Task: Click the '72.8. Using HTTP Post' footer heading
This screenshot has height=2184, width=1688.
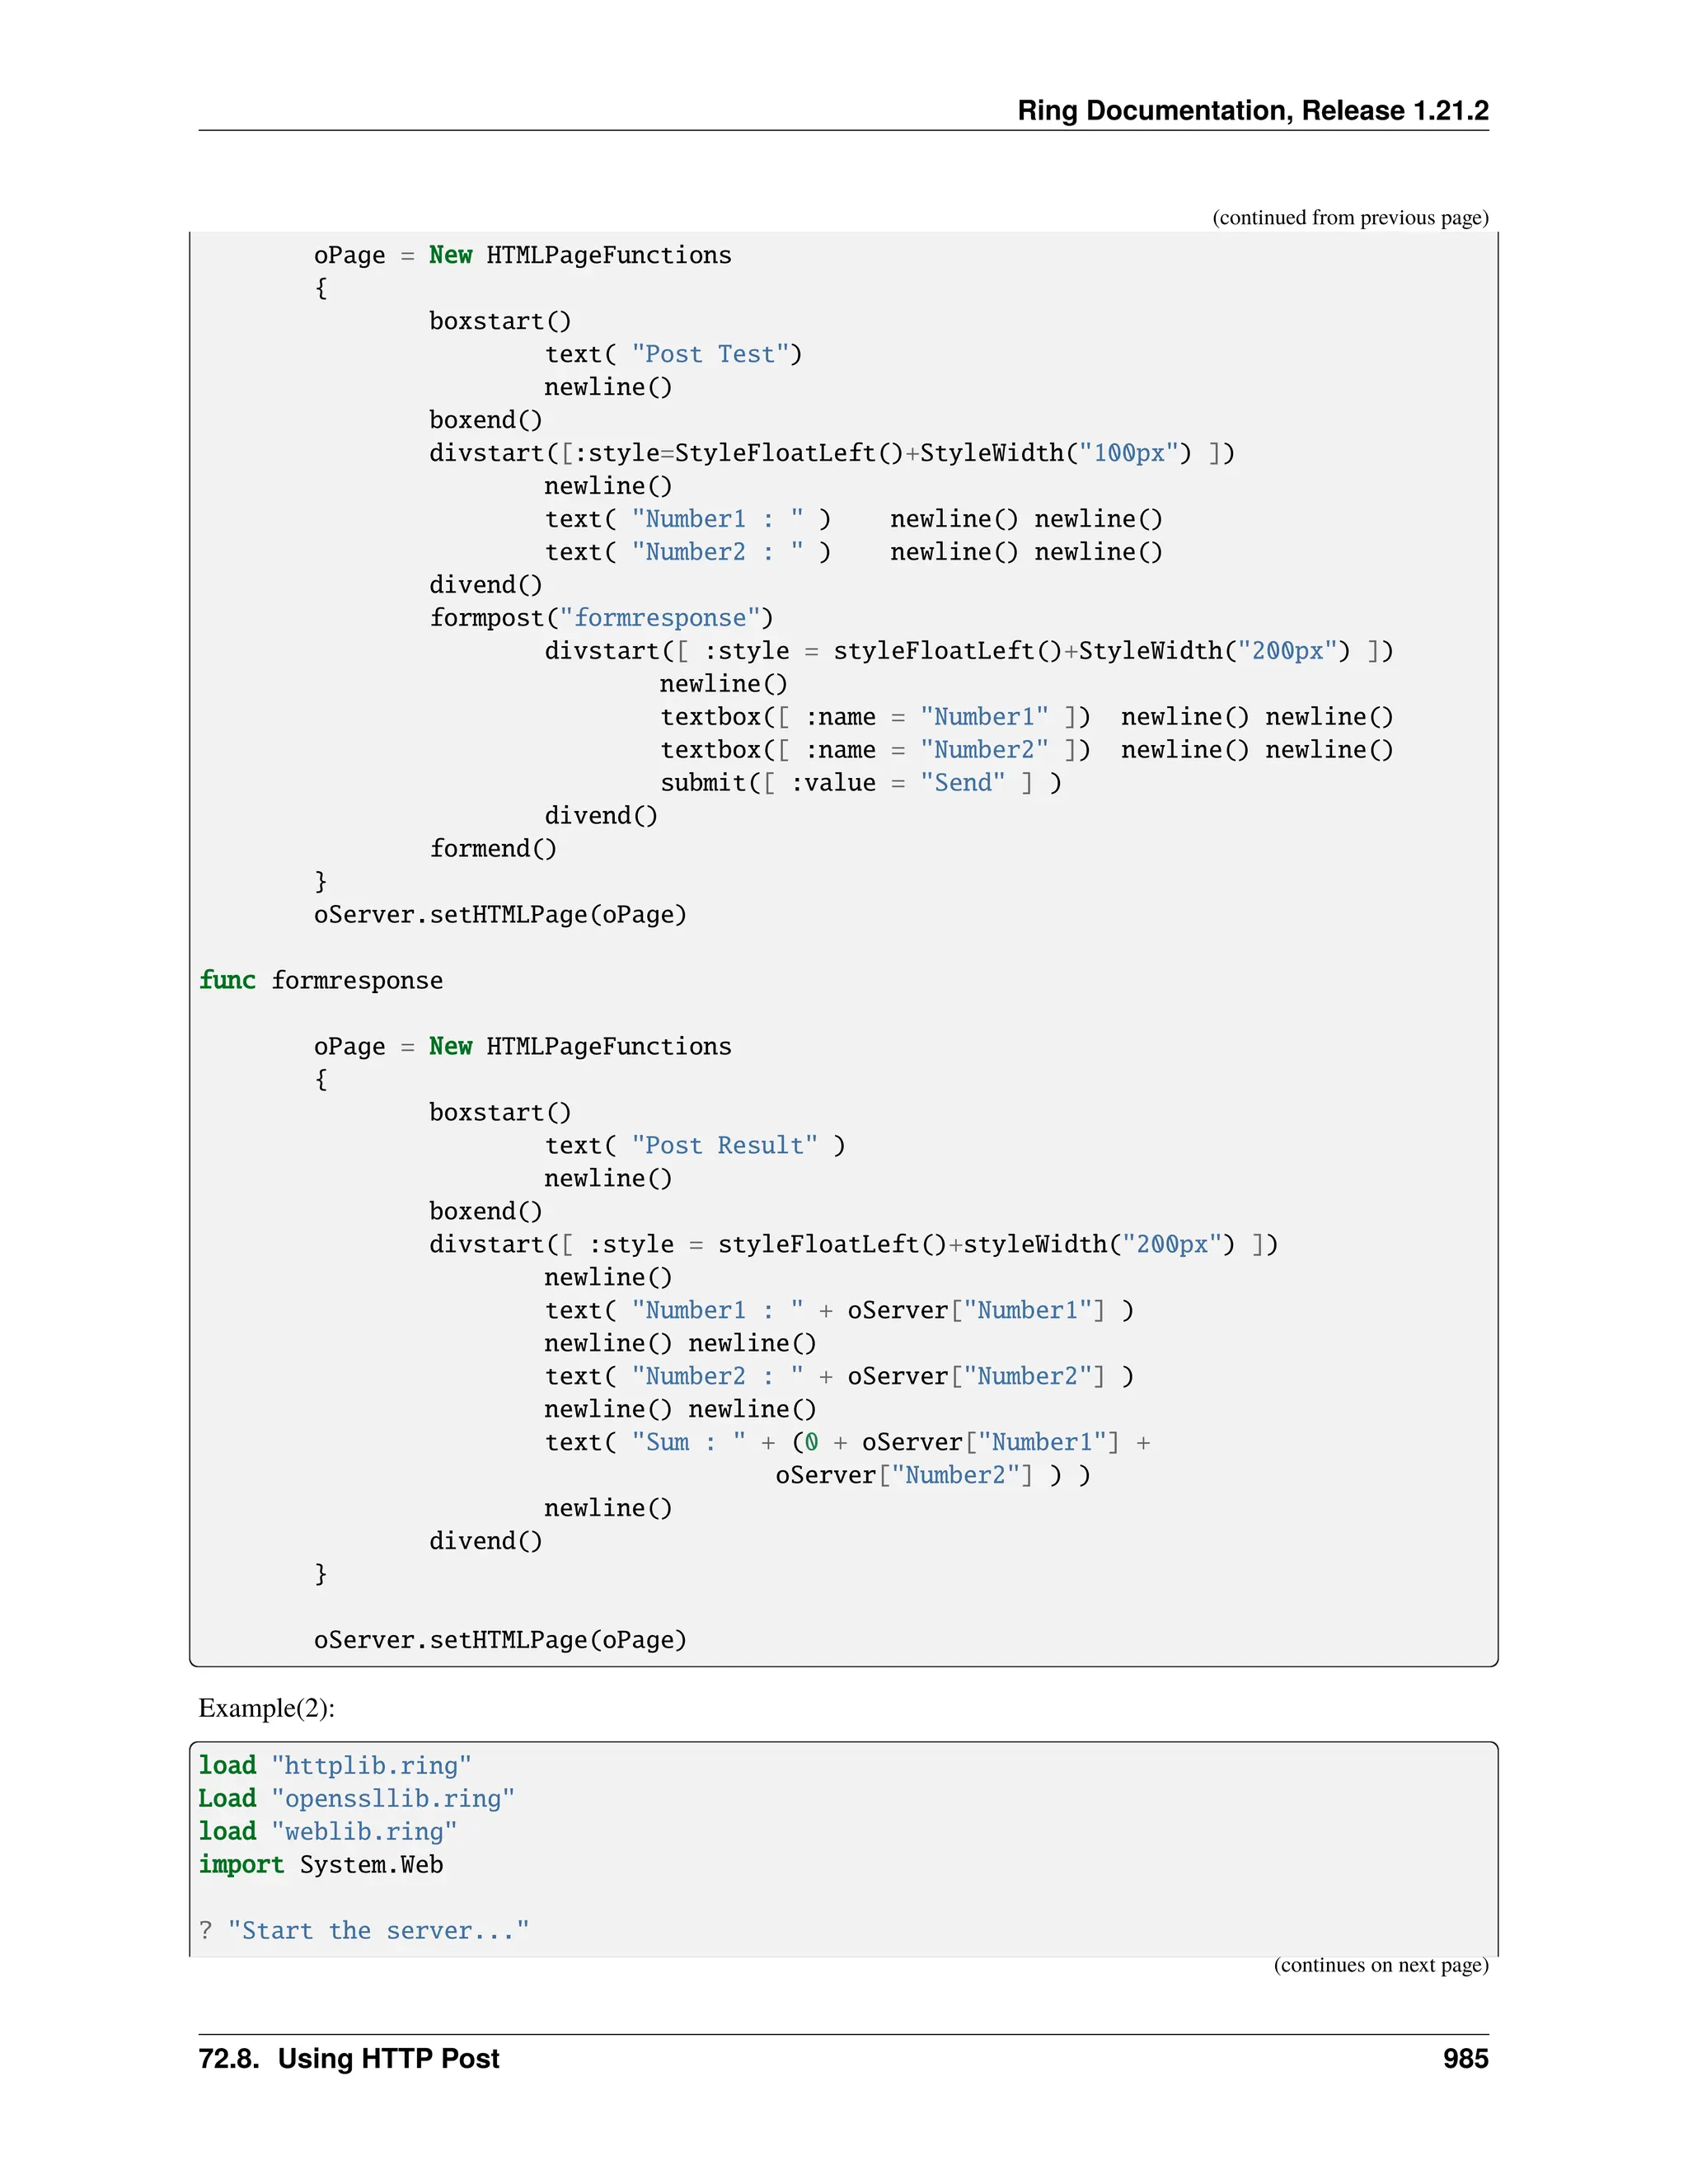Action: point(349,2059)
